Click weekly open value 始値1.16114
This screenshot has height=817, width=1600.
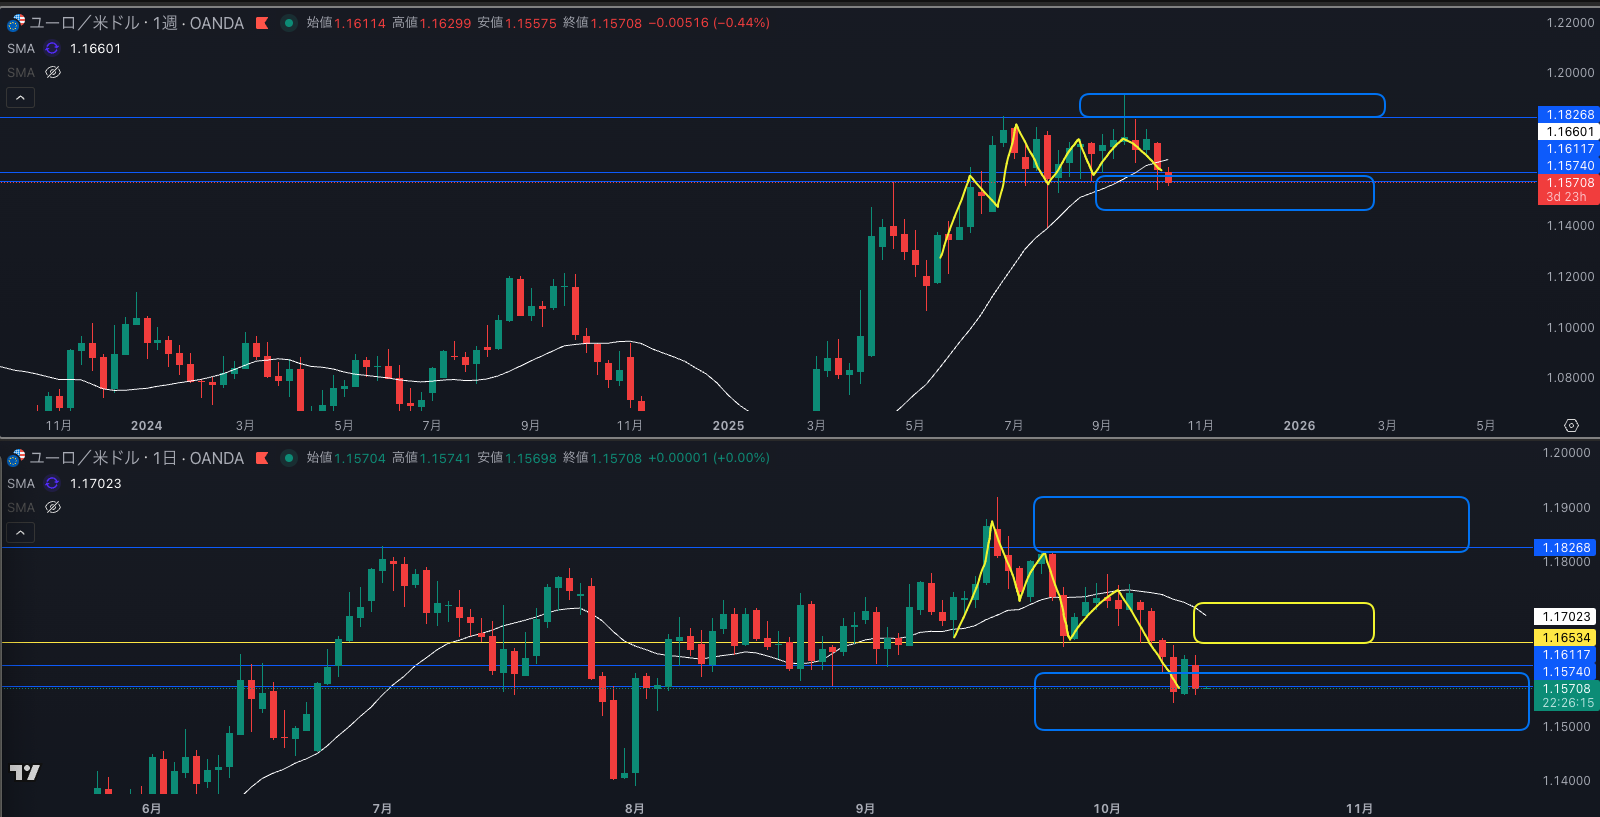[x=346, y=23]
